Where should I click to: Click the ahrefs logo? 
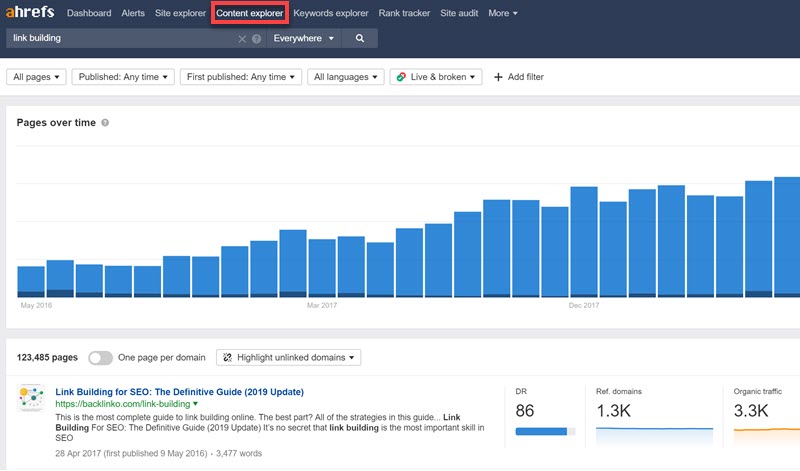coord(30,11)
